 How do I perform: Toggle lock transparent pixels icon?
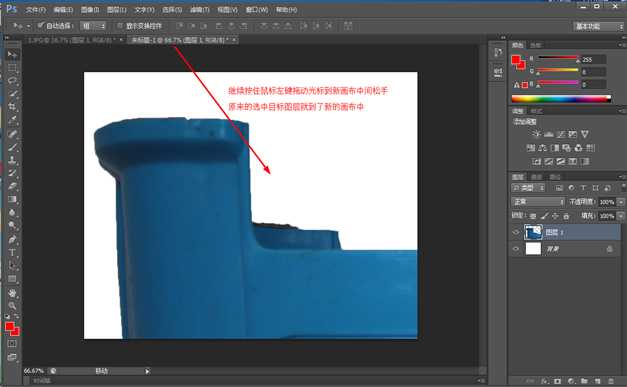[533, 216]
